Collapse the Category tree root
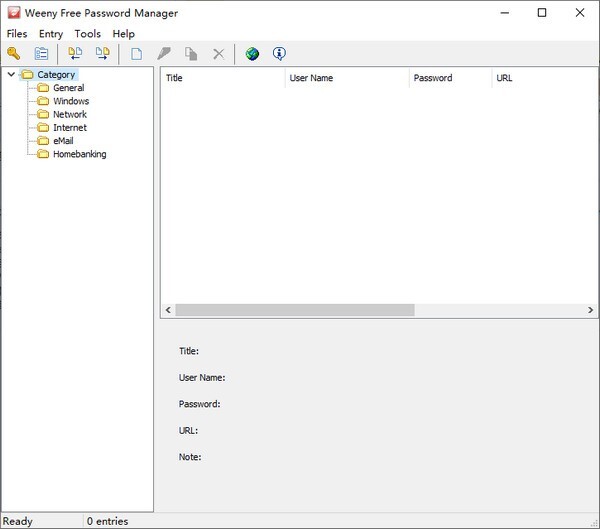Viewport: 600px width, 529px height. [11, 75]
